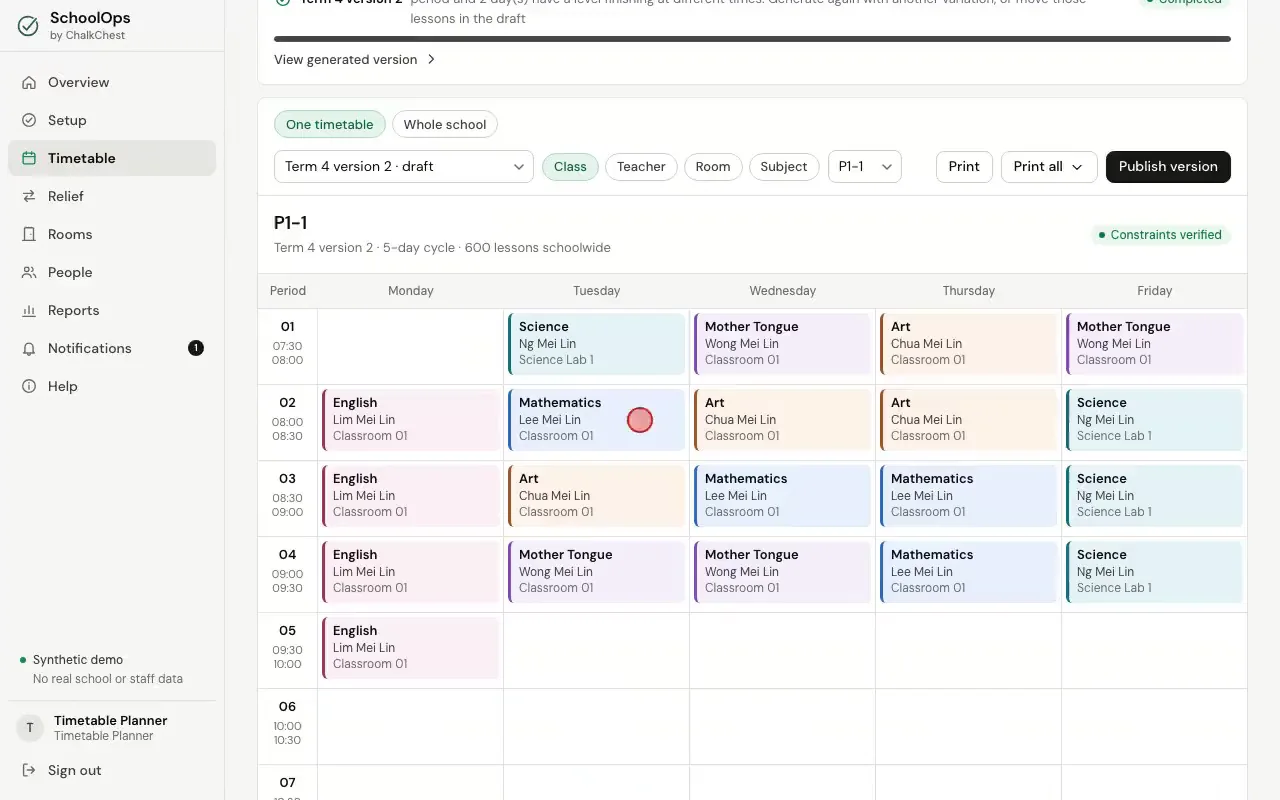This screenshot has height=800, width=1280.
Task: Select the One timetable toggle
Action: (330, 124)
